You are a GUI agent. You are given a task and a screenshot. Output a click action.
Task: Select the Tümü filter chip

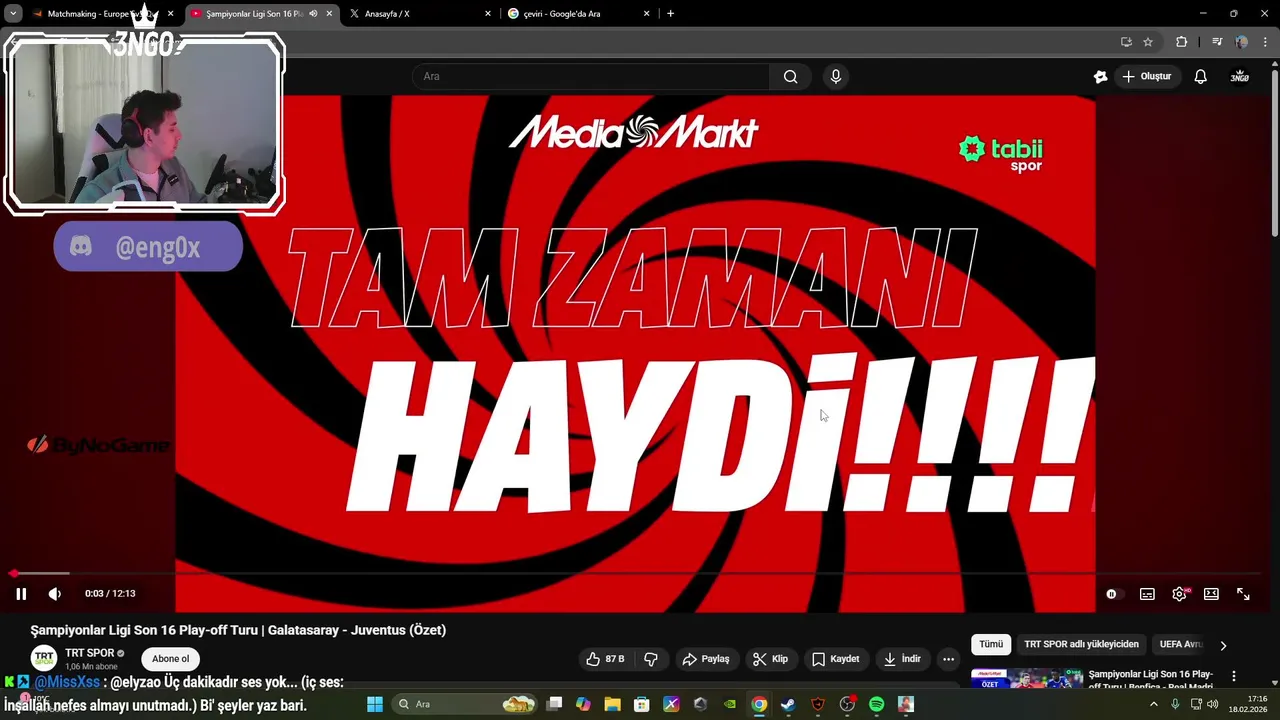991,644
